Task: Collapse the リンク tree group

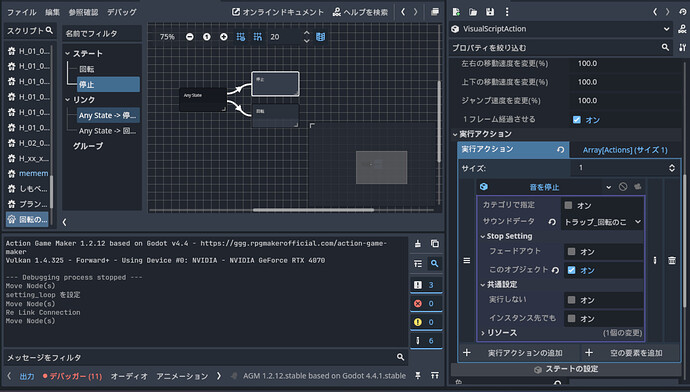Action: coord(67,99)
